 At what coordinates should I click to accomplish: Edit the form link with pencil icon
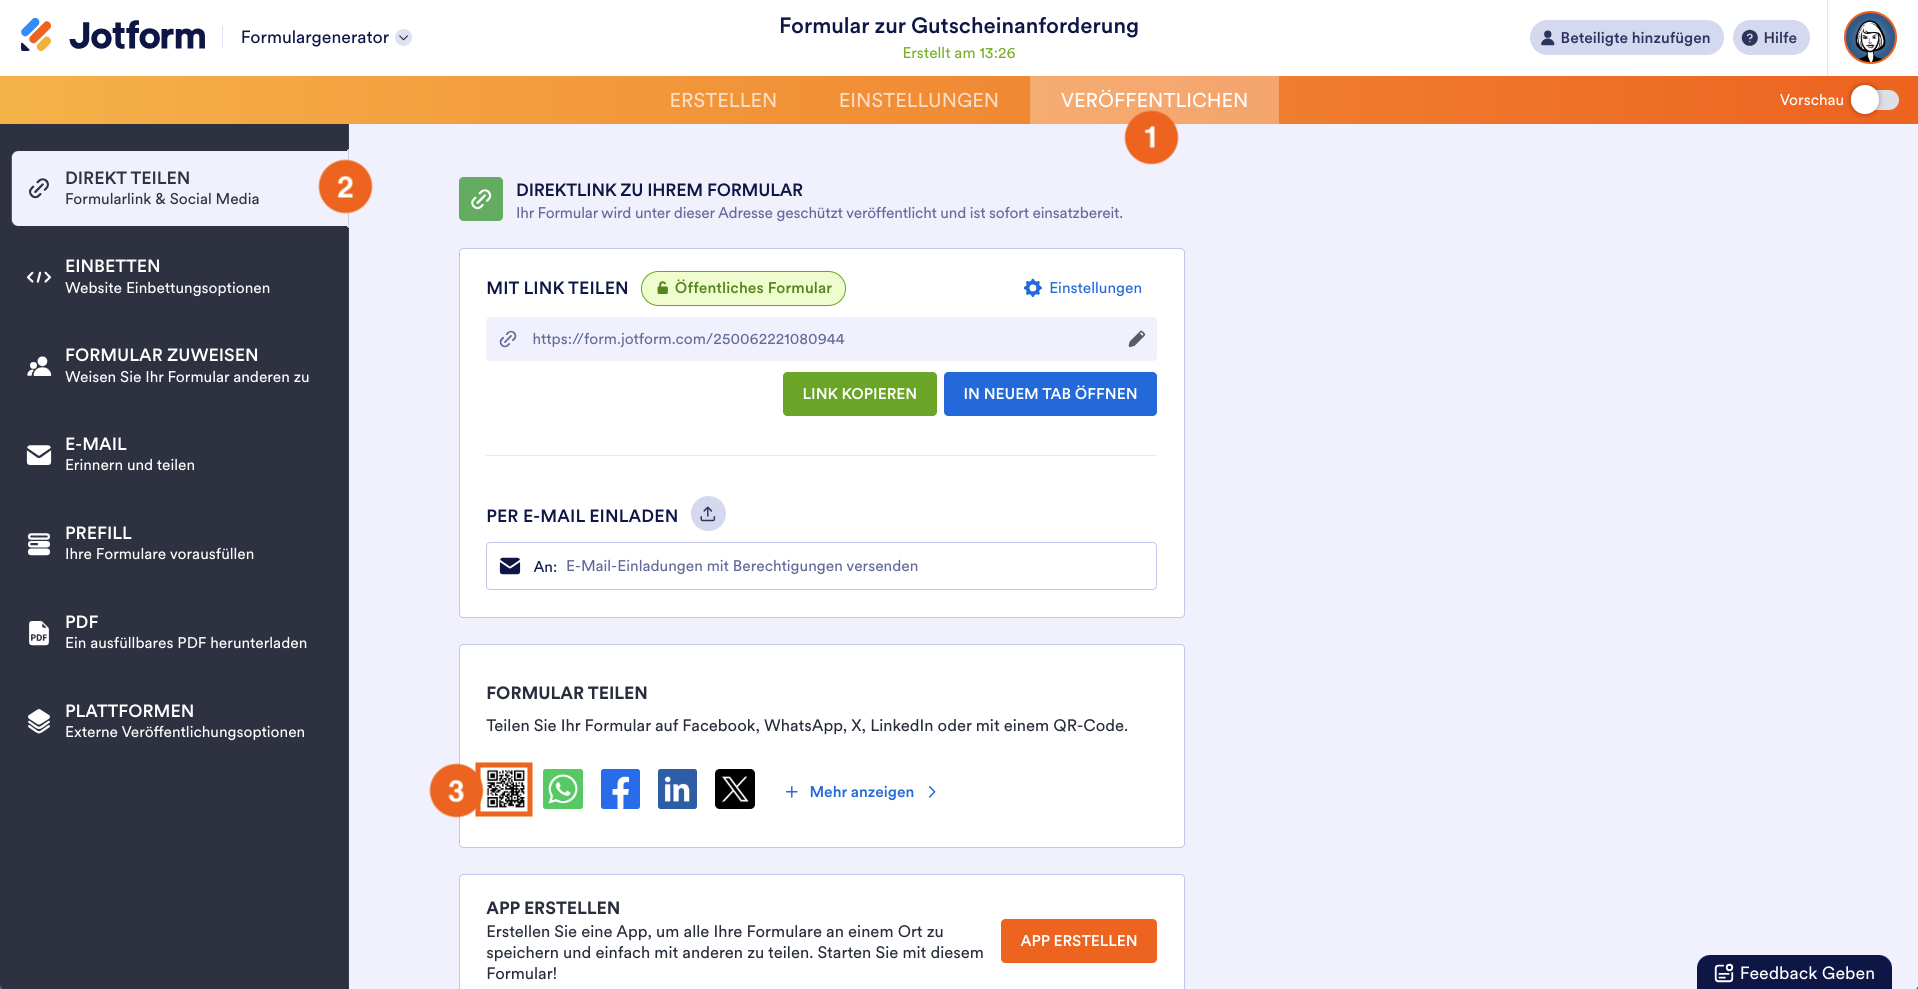(x=1136, y=339)
